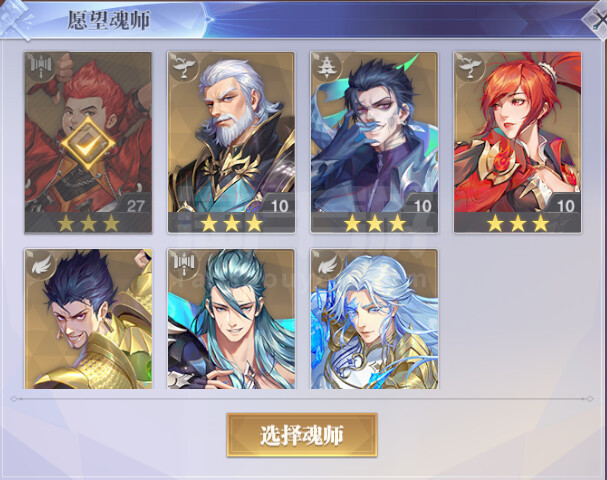607x480 pixels.
Task: Click the class icon on the red-haired card
Action: tap(41, 66)
